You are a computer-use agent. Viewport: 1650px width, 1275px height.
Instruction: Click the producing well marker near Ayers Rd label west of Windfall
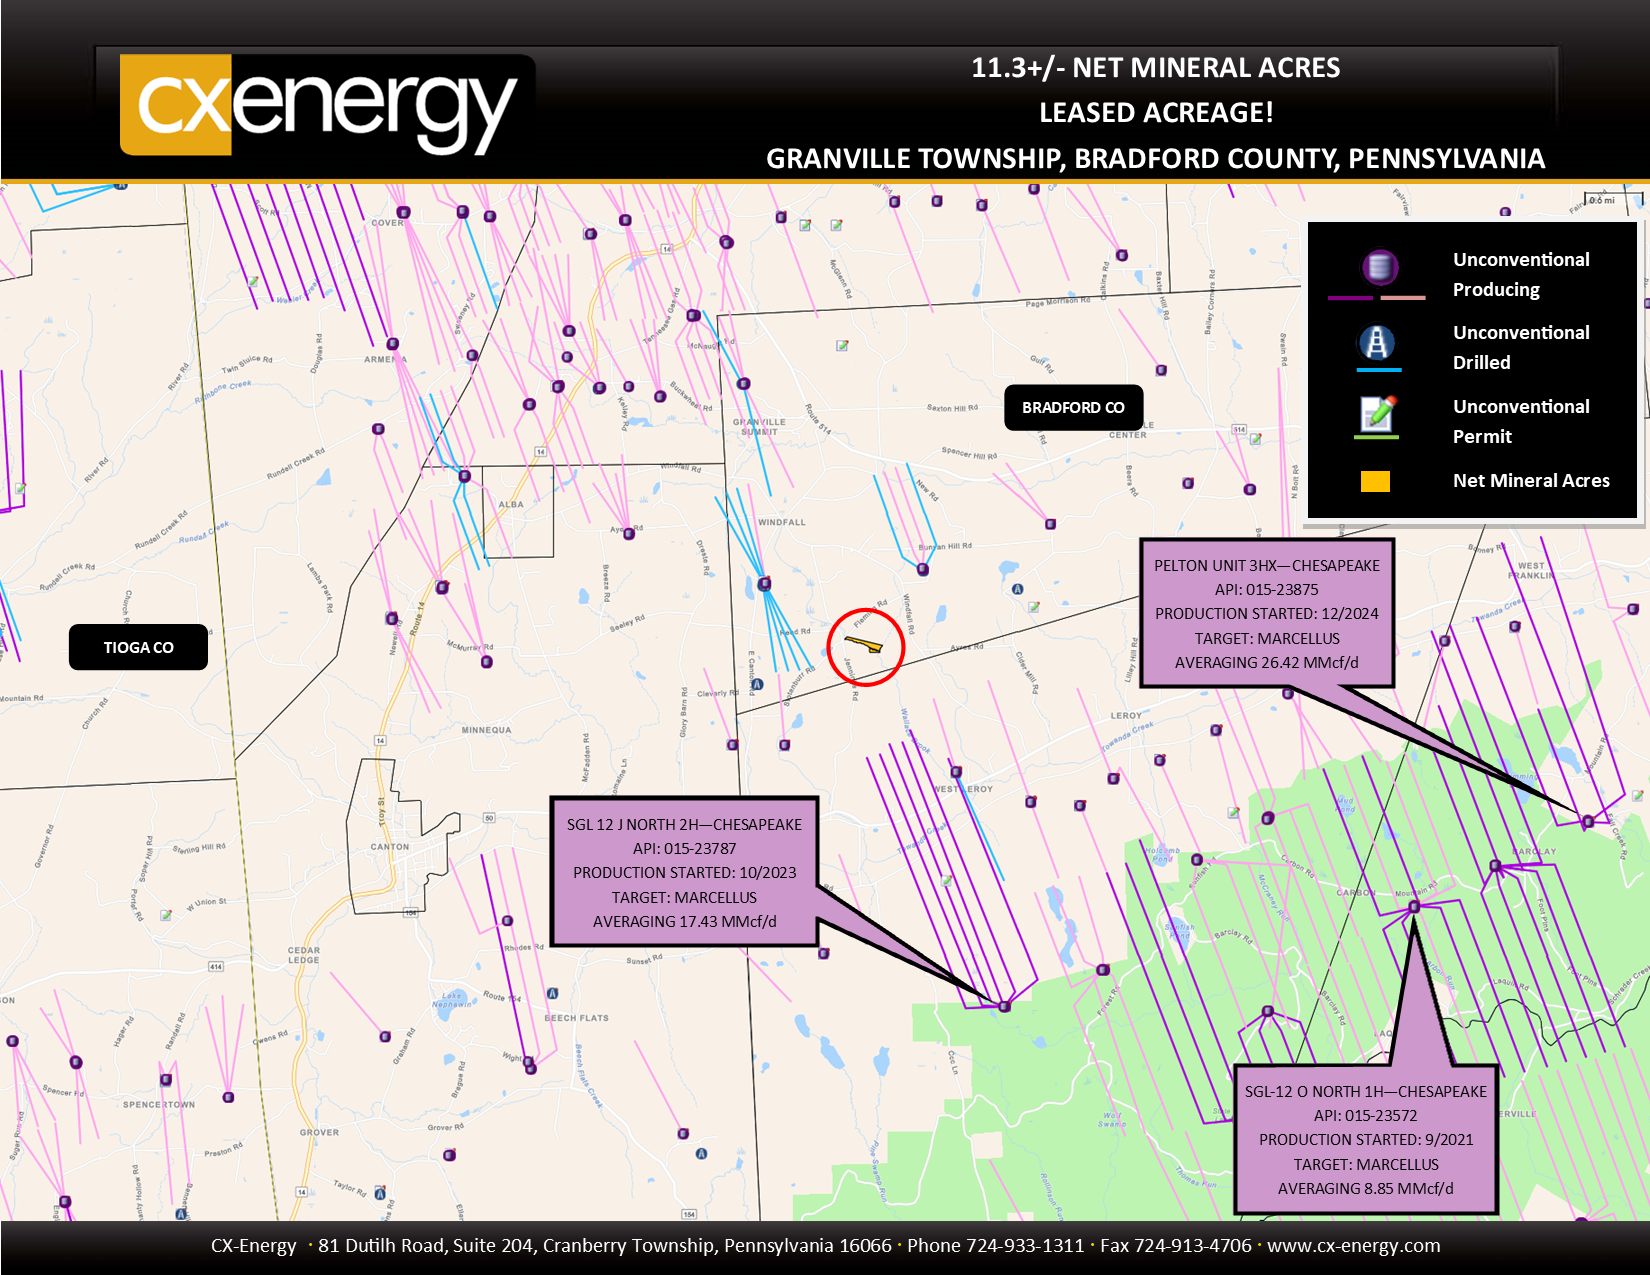(x=629, y=534)
